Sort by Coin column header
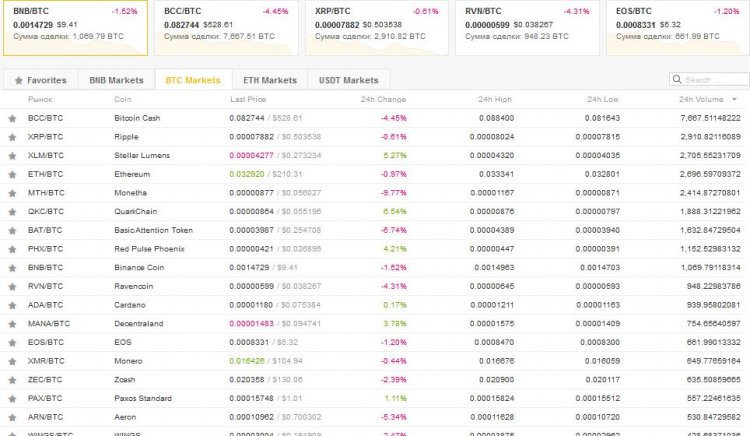Viewport: 750px width, 436px height. click(x=123, y=99)
